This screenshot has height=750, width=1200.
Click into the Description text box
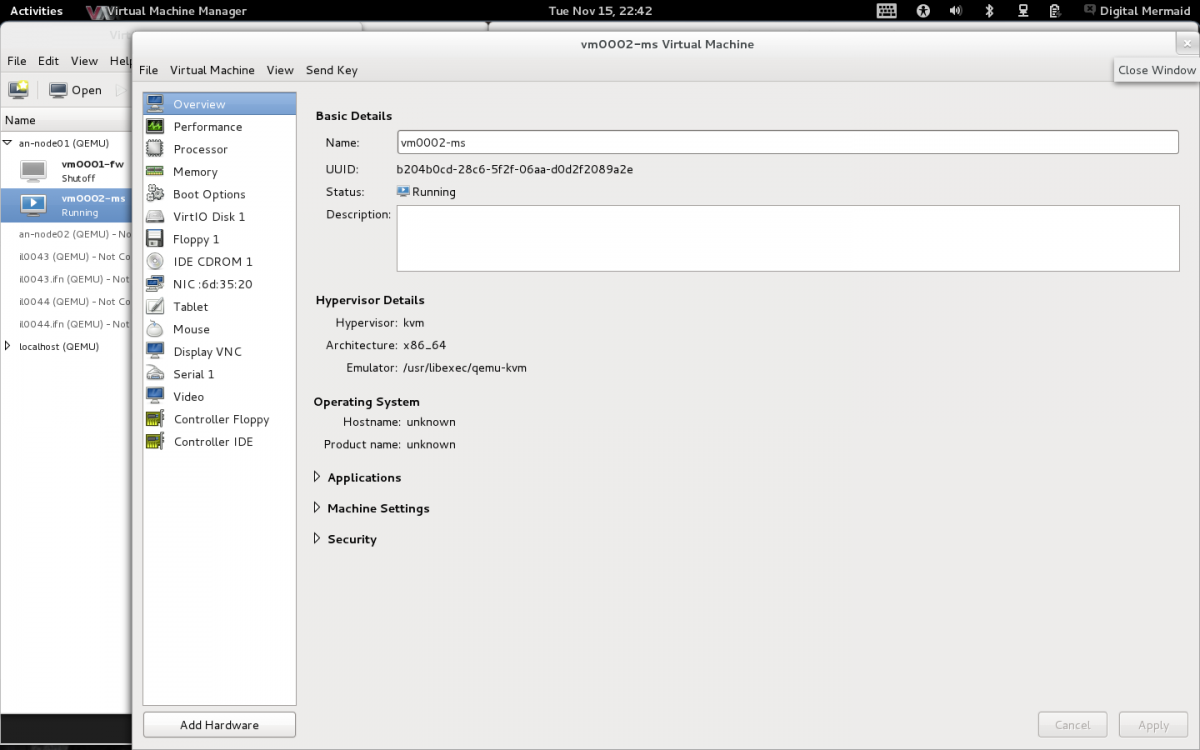787,238
